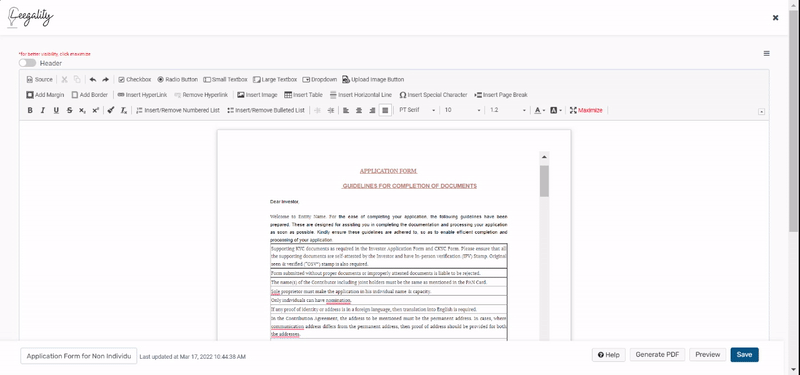Redo the last action

tap(106, 80)
